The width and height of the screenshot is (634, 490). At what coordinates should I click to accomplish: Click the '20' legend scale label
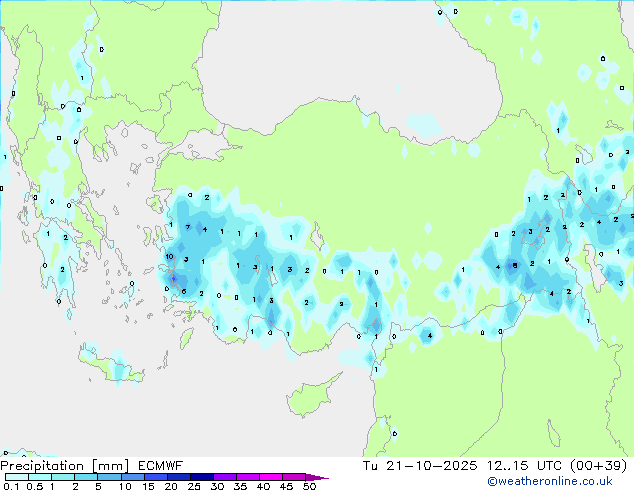tap(171, 486)
